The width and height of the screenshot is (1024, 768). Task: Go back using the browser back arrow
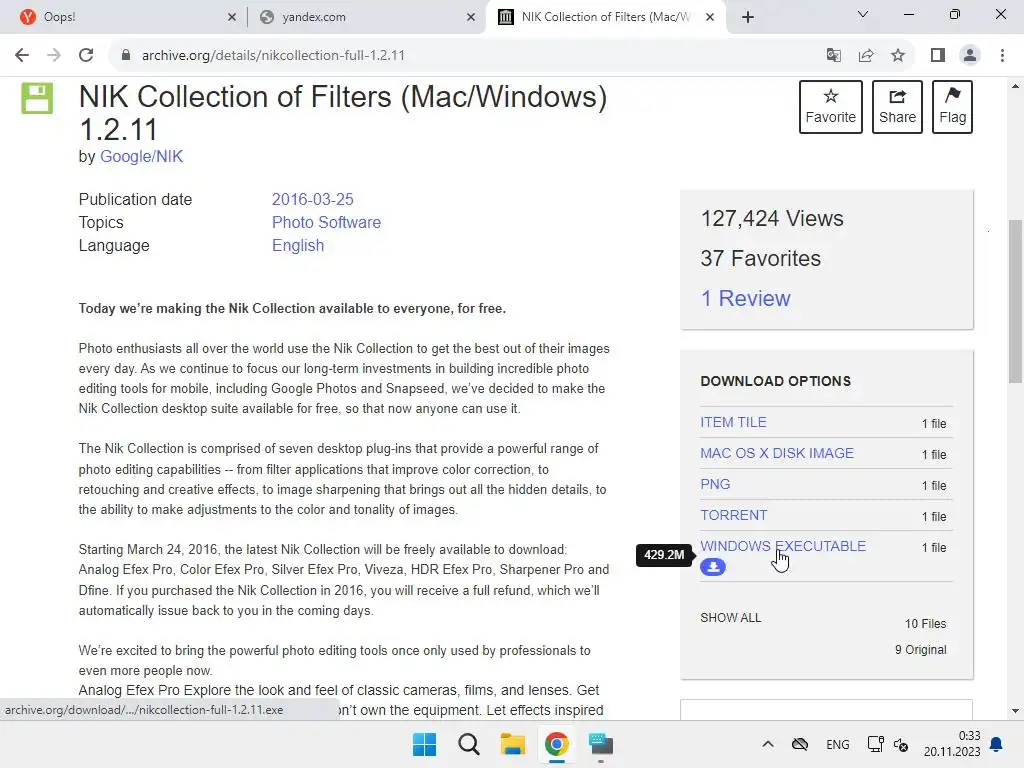point(22,56)
